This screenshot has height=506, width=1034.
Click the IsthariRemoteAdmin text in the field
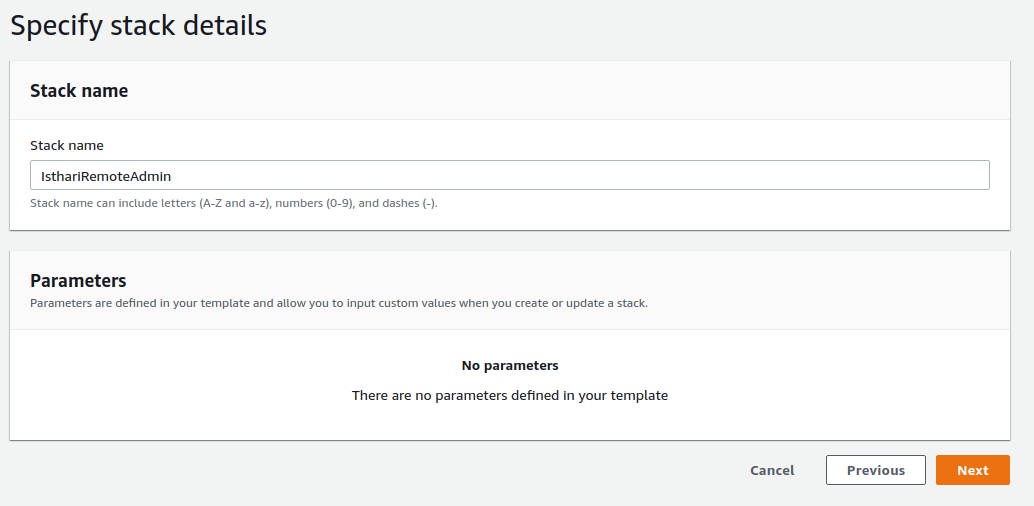click(x=106, y=176)
